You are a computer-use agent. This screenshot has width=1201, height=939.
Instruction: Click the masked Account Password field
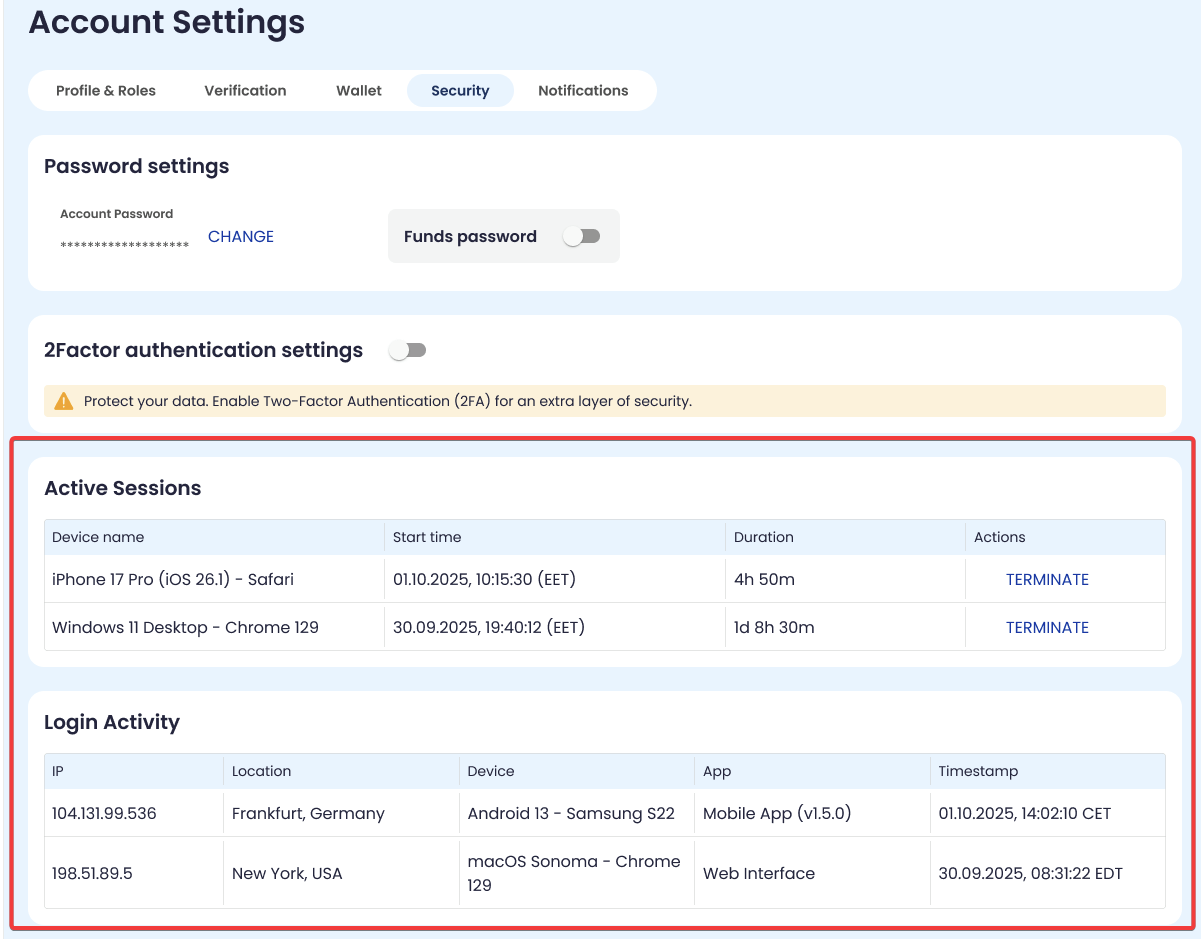point(124,245)
